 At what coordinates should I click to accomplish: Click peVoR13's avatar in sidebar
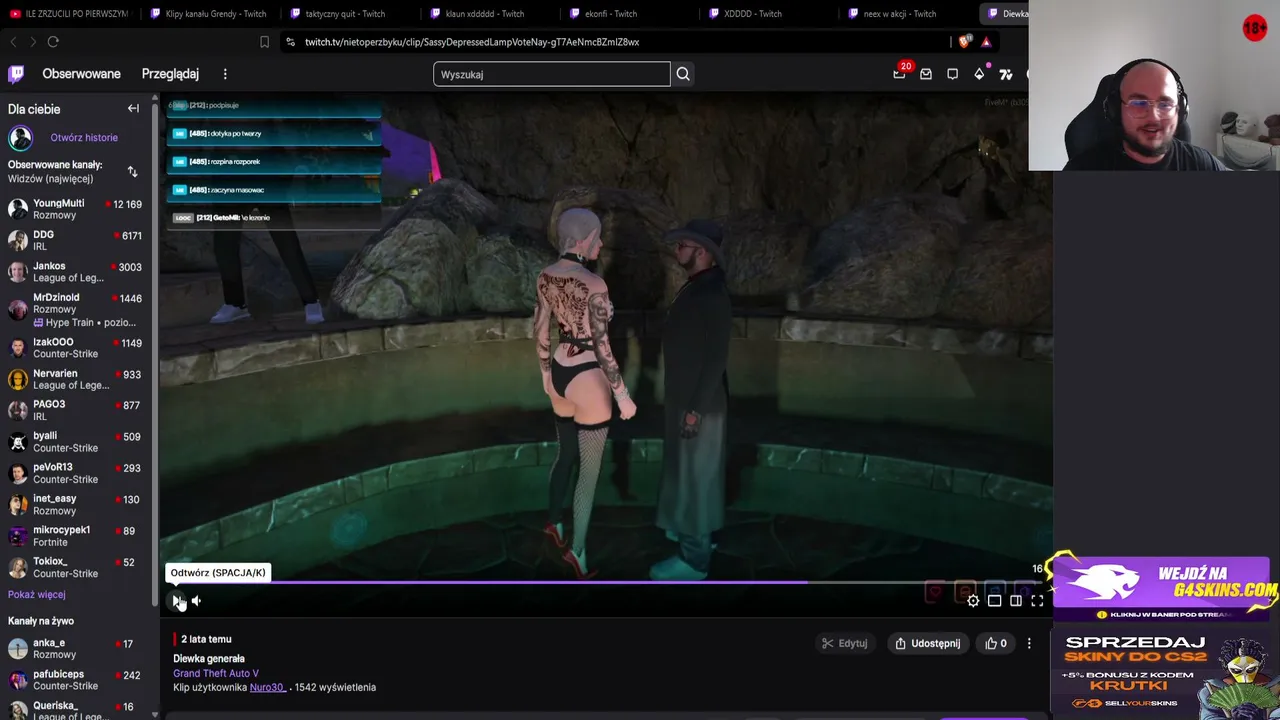[18, 473]
